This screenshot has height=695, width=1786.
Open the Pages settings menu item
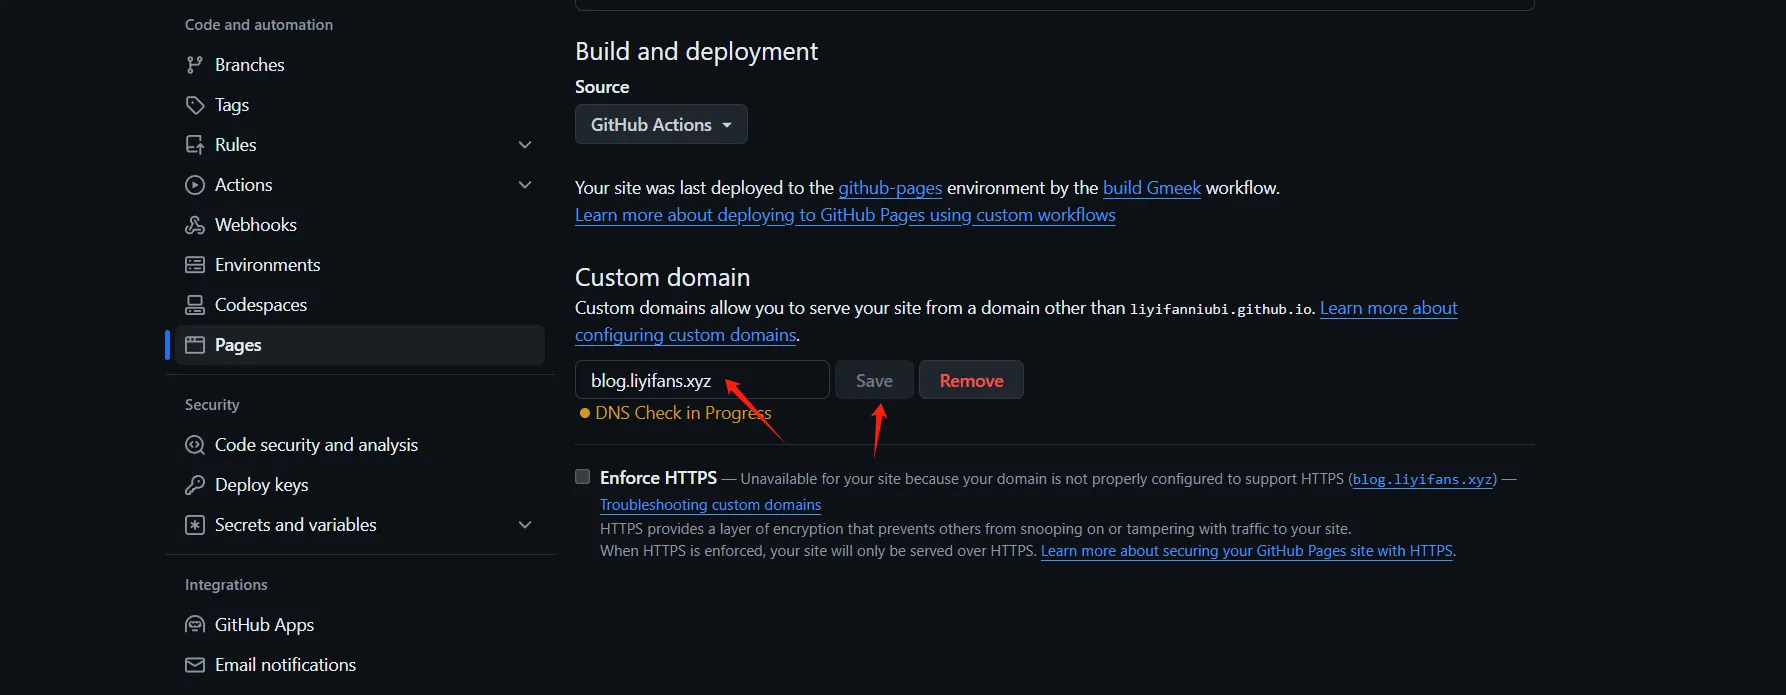coord(238,345)
